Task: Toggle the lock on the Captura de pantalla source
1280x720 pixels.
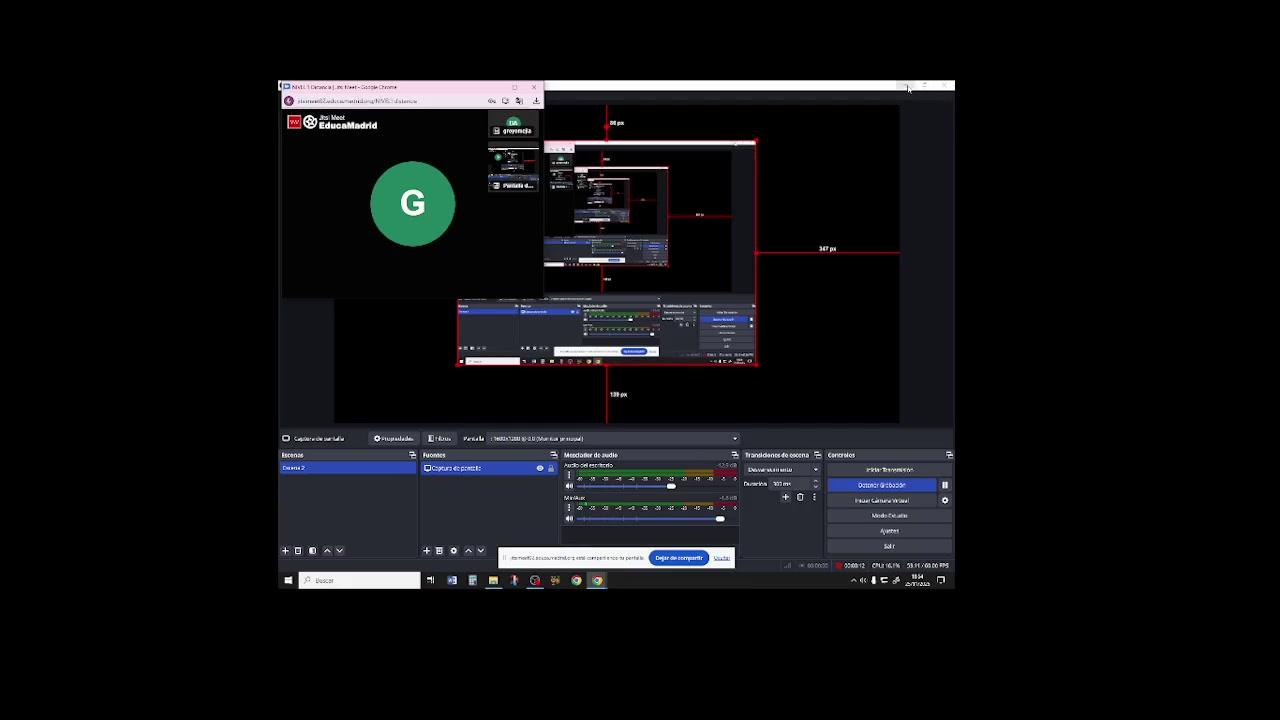Action: tap(551, 468)
